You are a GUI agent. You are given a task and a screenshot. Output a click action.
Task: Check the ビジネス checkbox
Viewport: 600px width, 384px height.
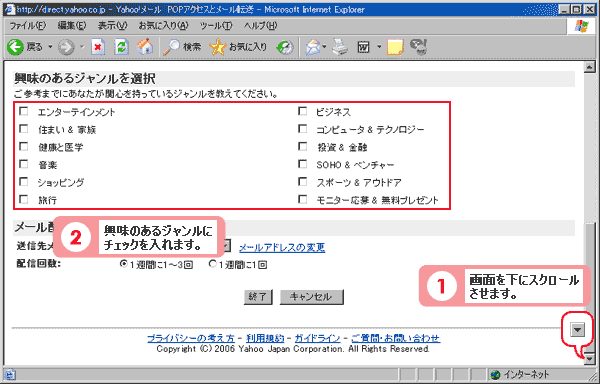(x=303, y=111)
